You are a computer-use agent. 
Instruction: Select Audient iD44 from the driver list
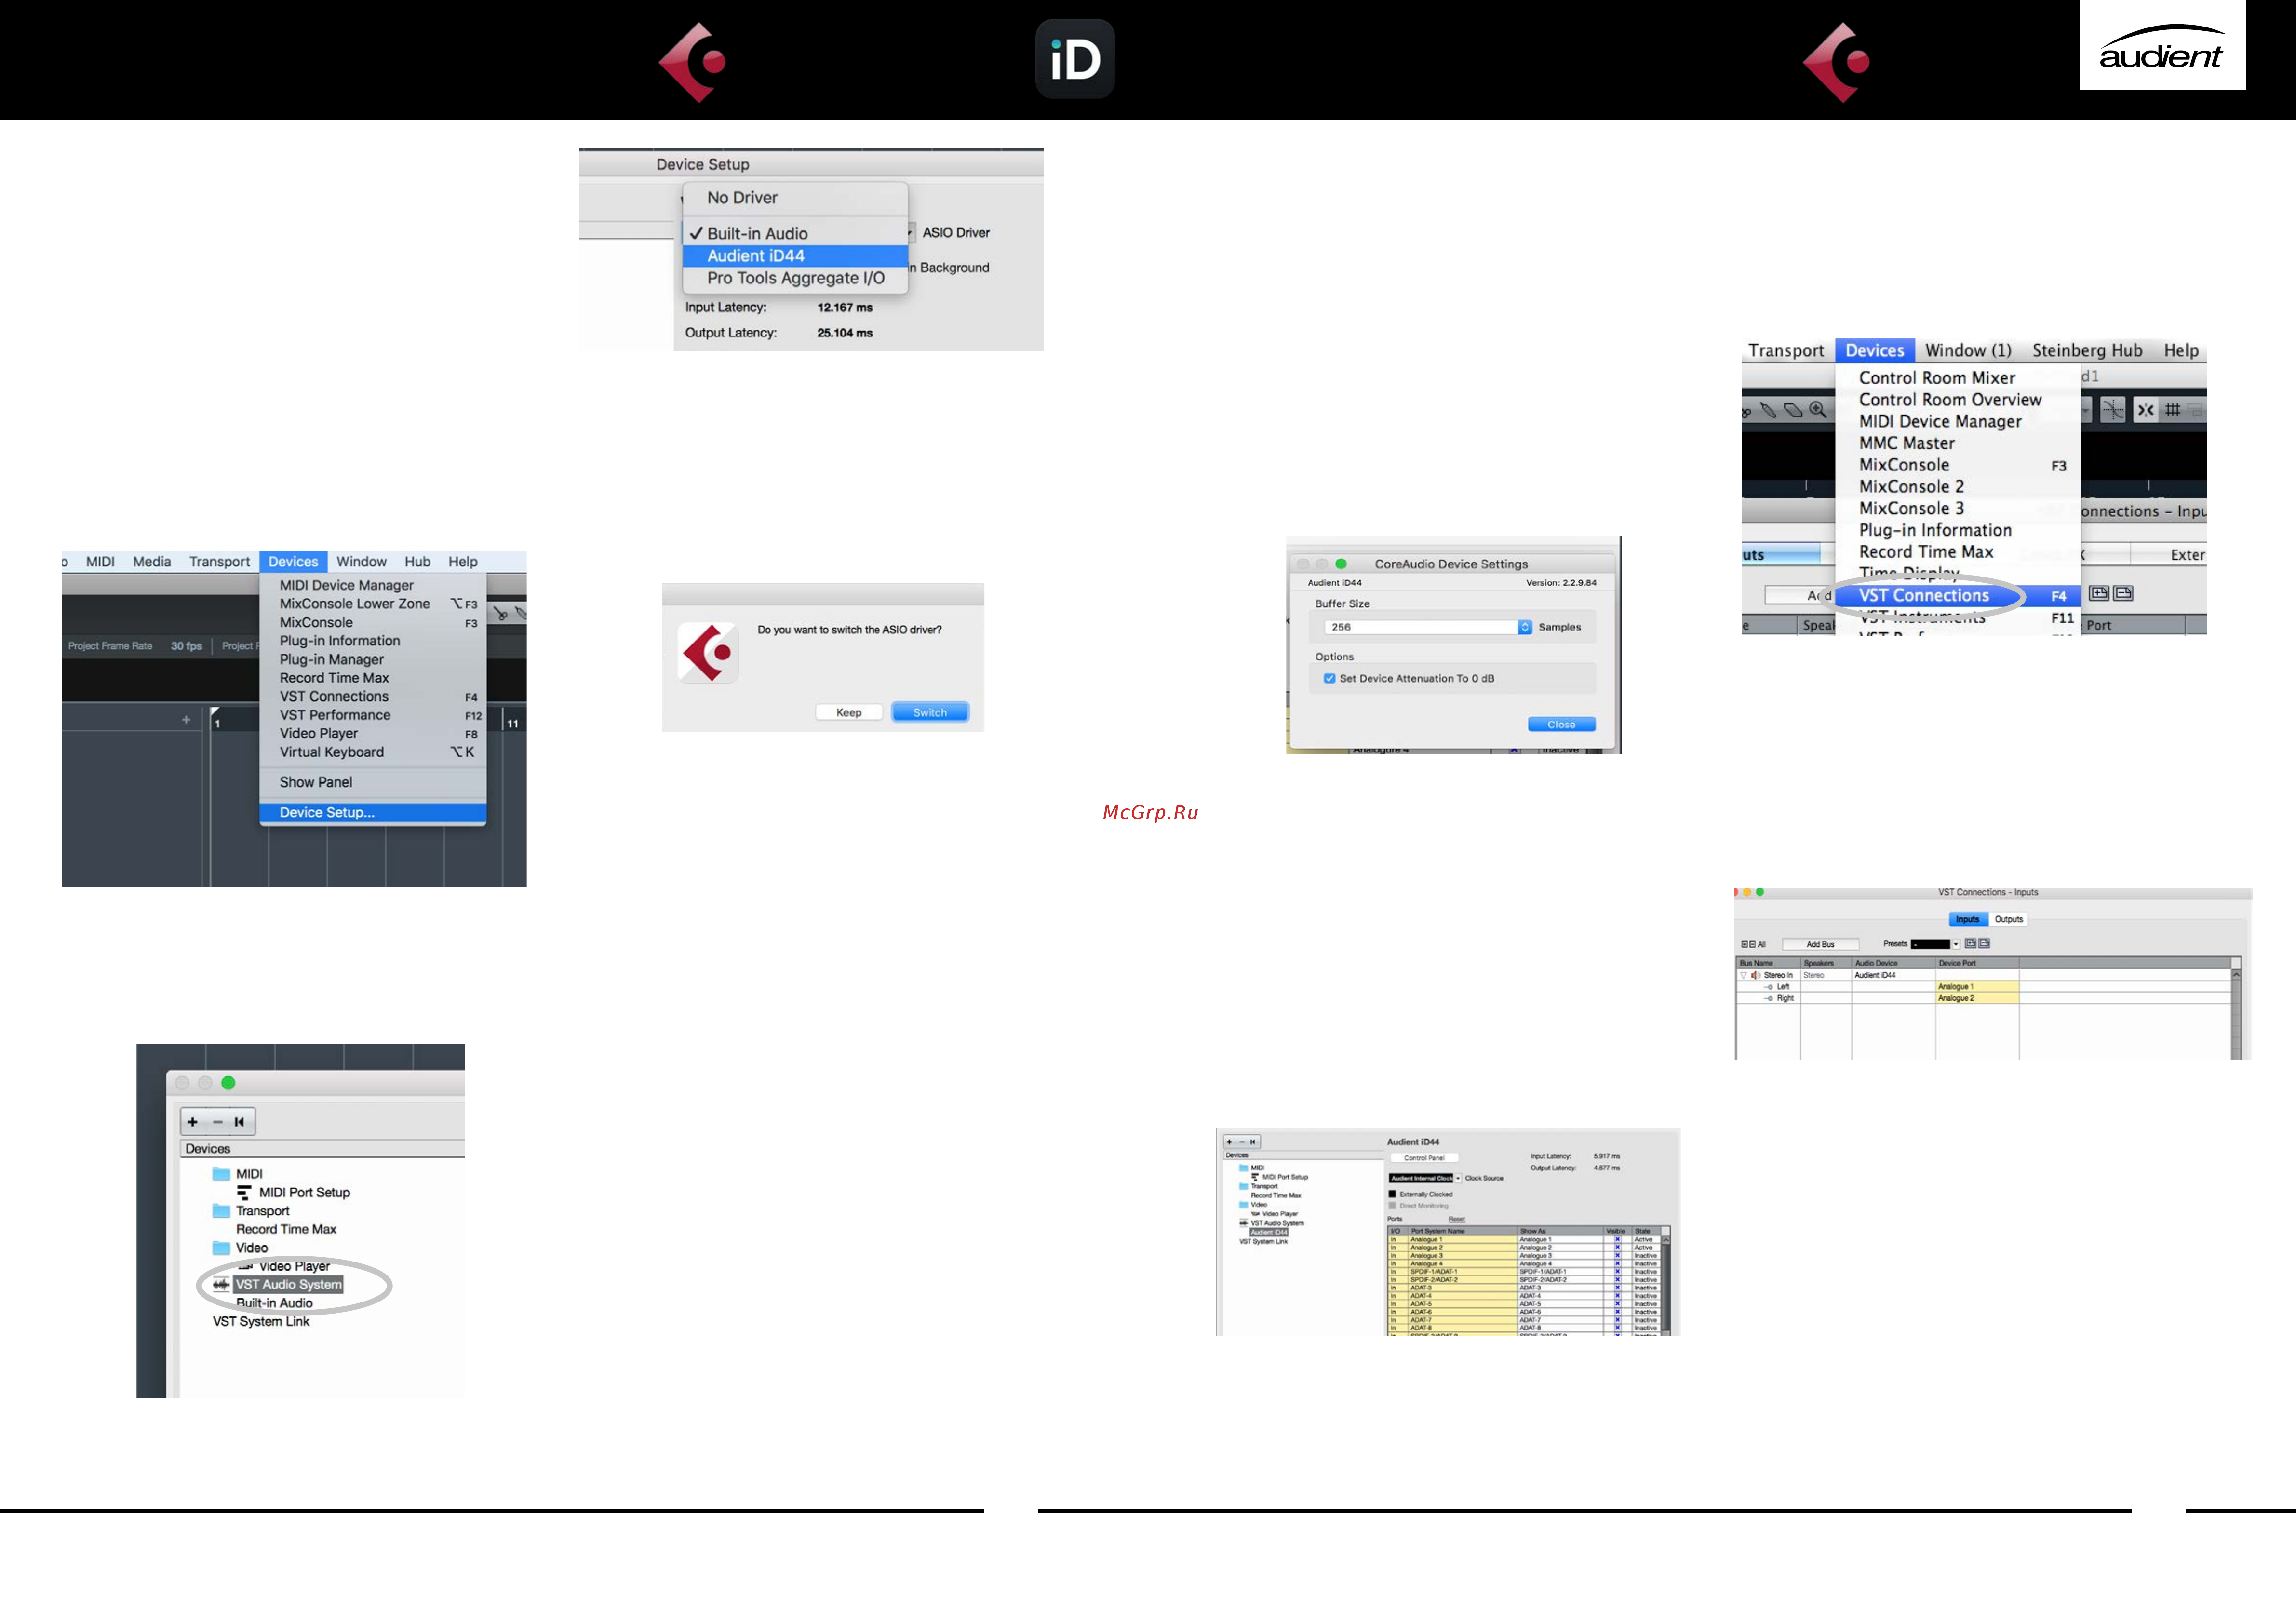pyautogui.click(x=795, y=256)
